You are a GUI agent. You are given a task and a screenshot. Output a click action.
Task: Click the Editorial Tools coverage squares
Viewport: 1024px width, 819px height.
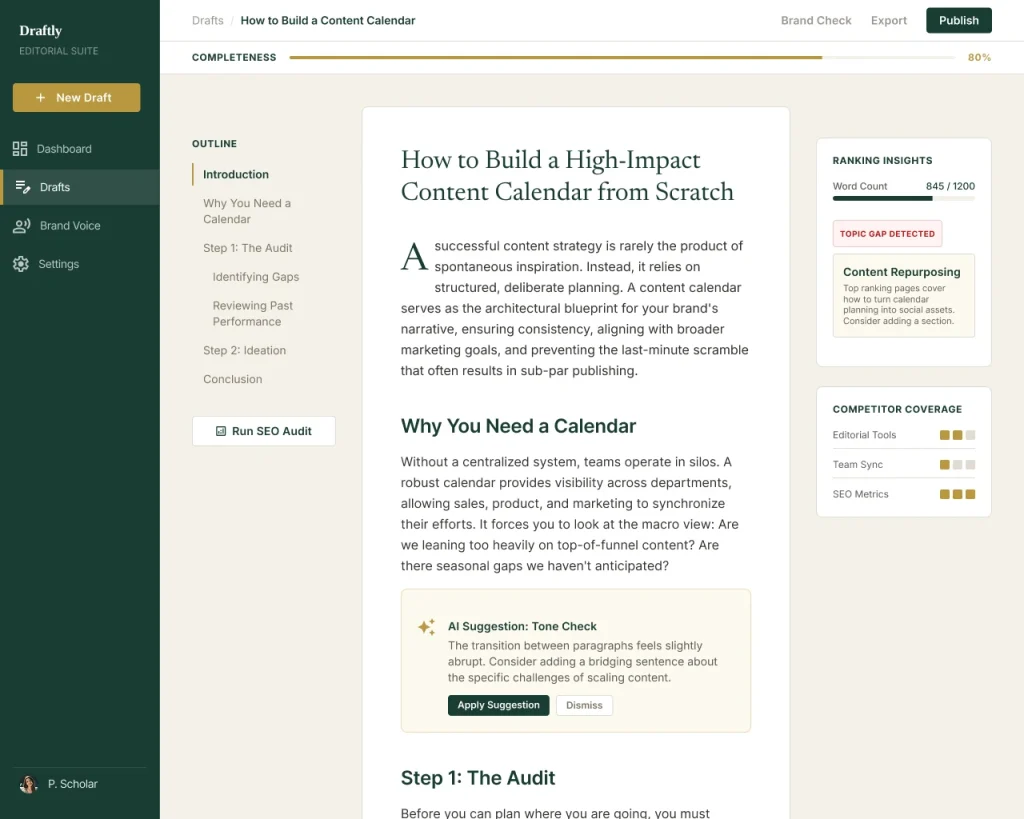[x=957, y=435]
